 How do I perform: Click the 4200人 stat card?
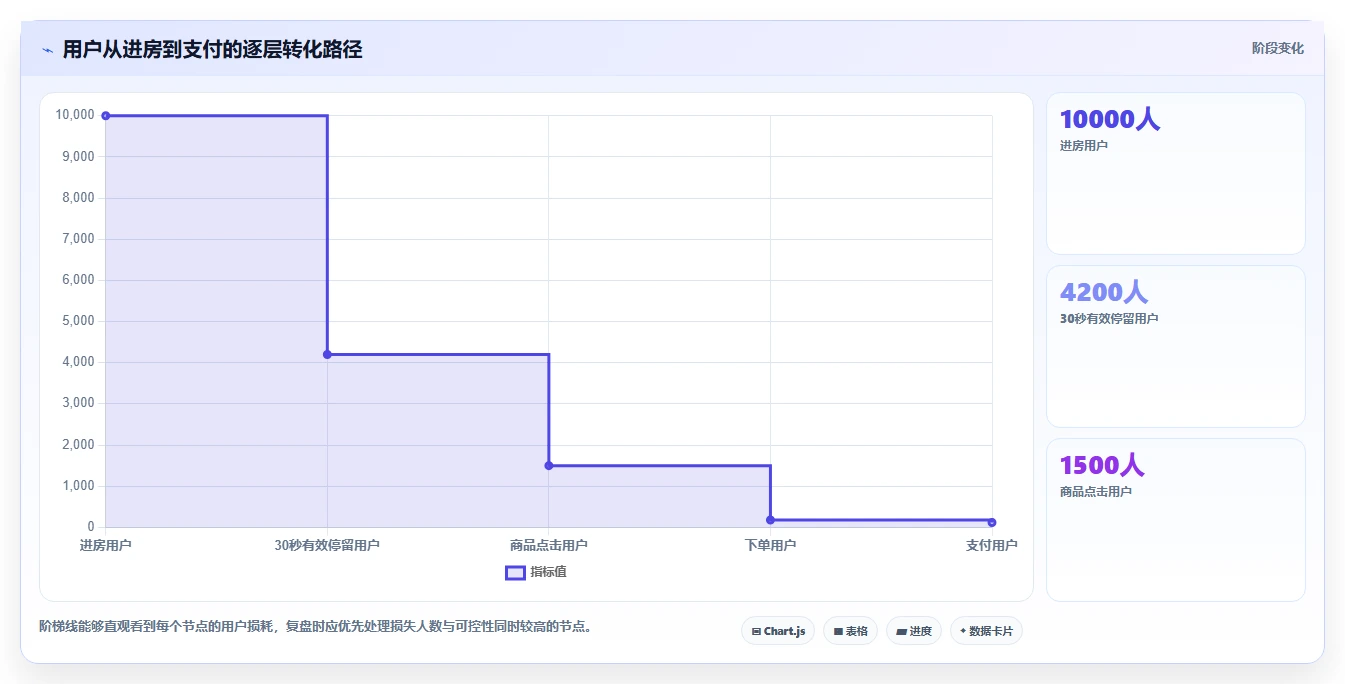click(x=1175, y=346)
